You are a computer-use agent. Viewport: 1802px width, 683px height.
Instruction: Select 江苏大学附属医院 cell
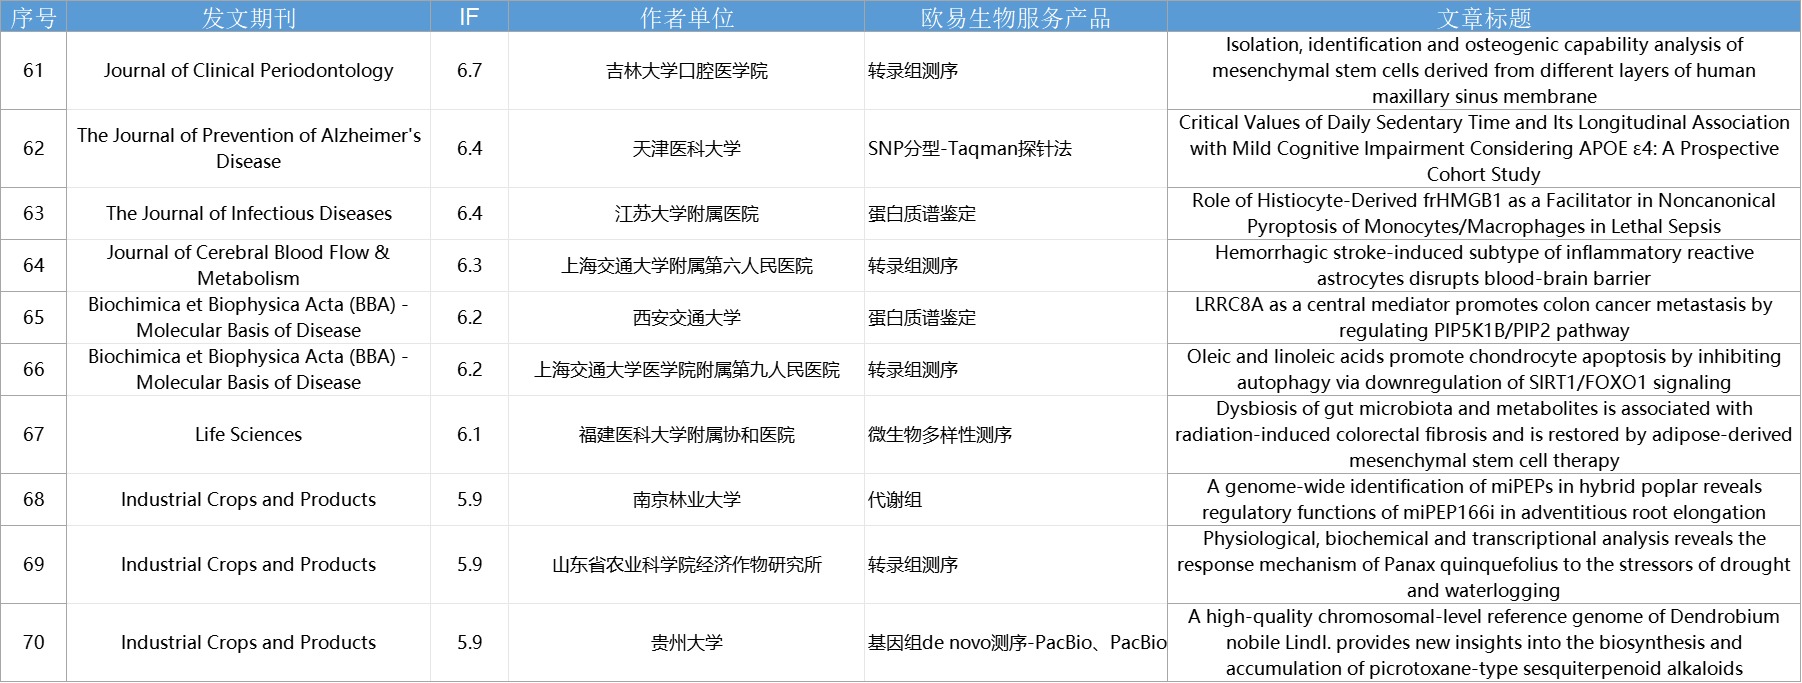click(686, 214)
